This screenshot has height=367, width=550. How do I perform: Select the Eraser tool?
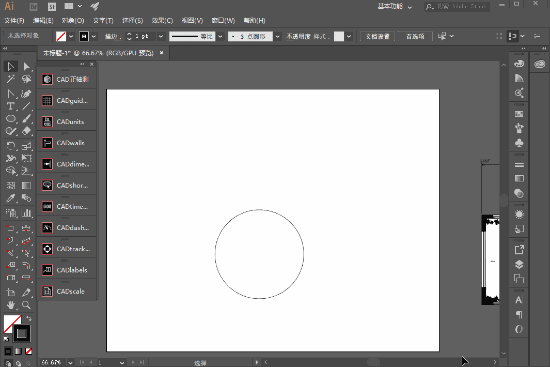pyautogui.click(x=26, y=131)
